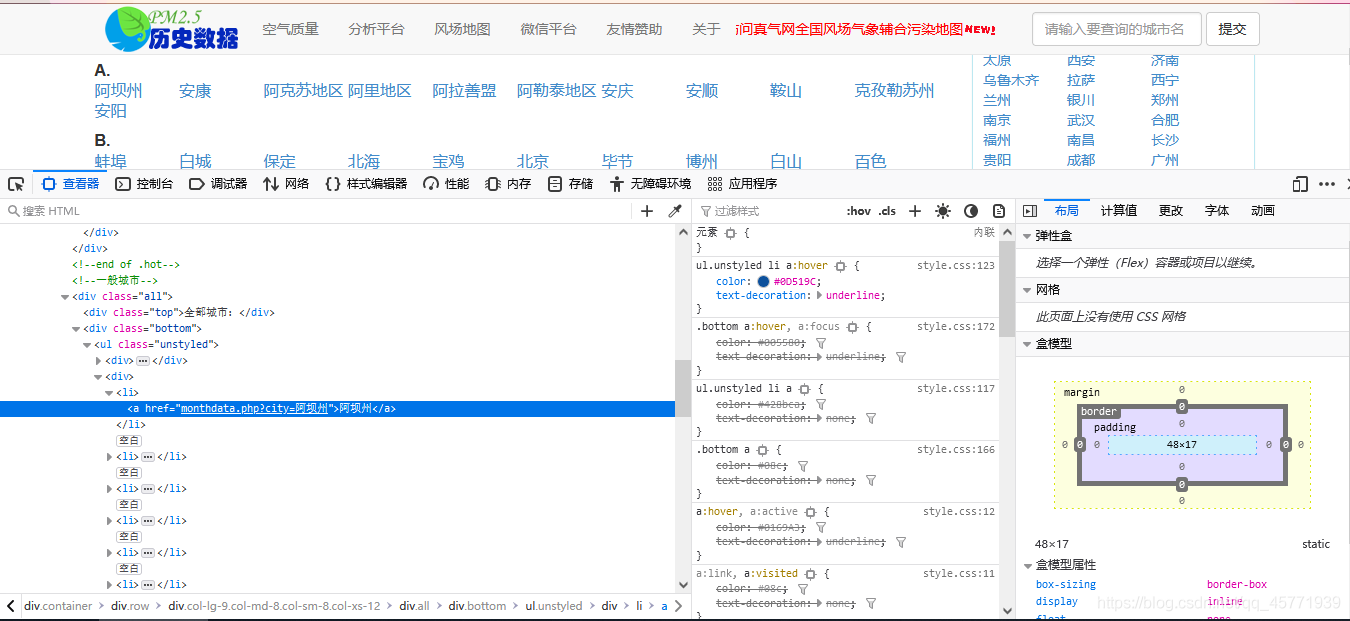
Task: Filter rules for overridden color #005580
Action: click(x=821, y=343)
